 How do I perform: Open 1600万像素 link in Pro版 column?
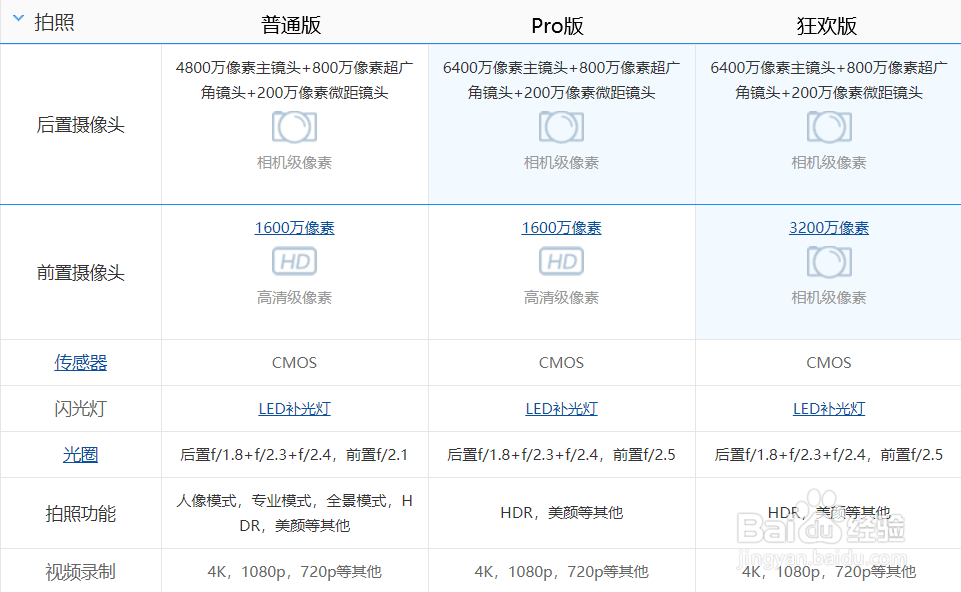click(561, 228)
